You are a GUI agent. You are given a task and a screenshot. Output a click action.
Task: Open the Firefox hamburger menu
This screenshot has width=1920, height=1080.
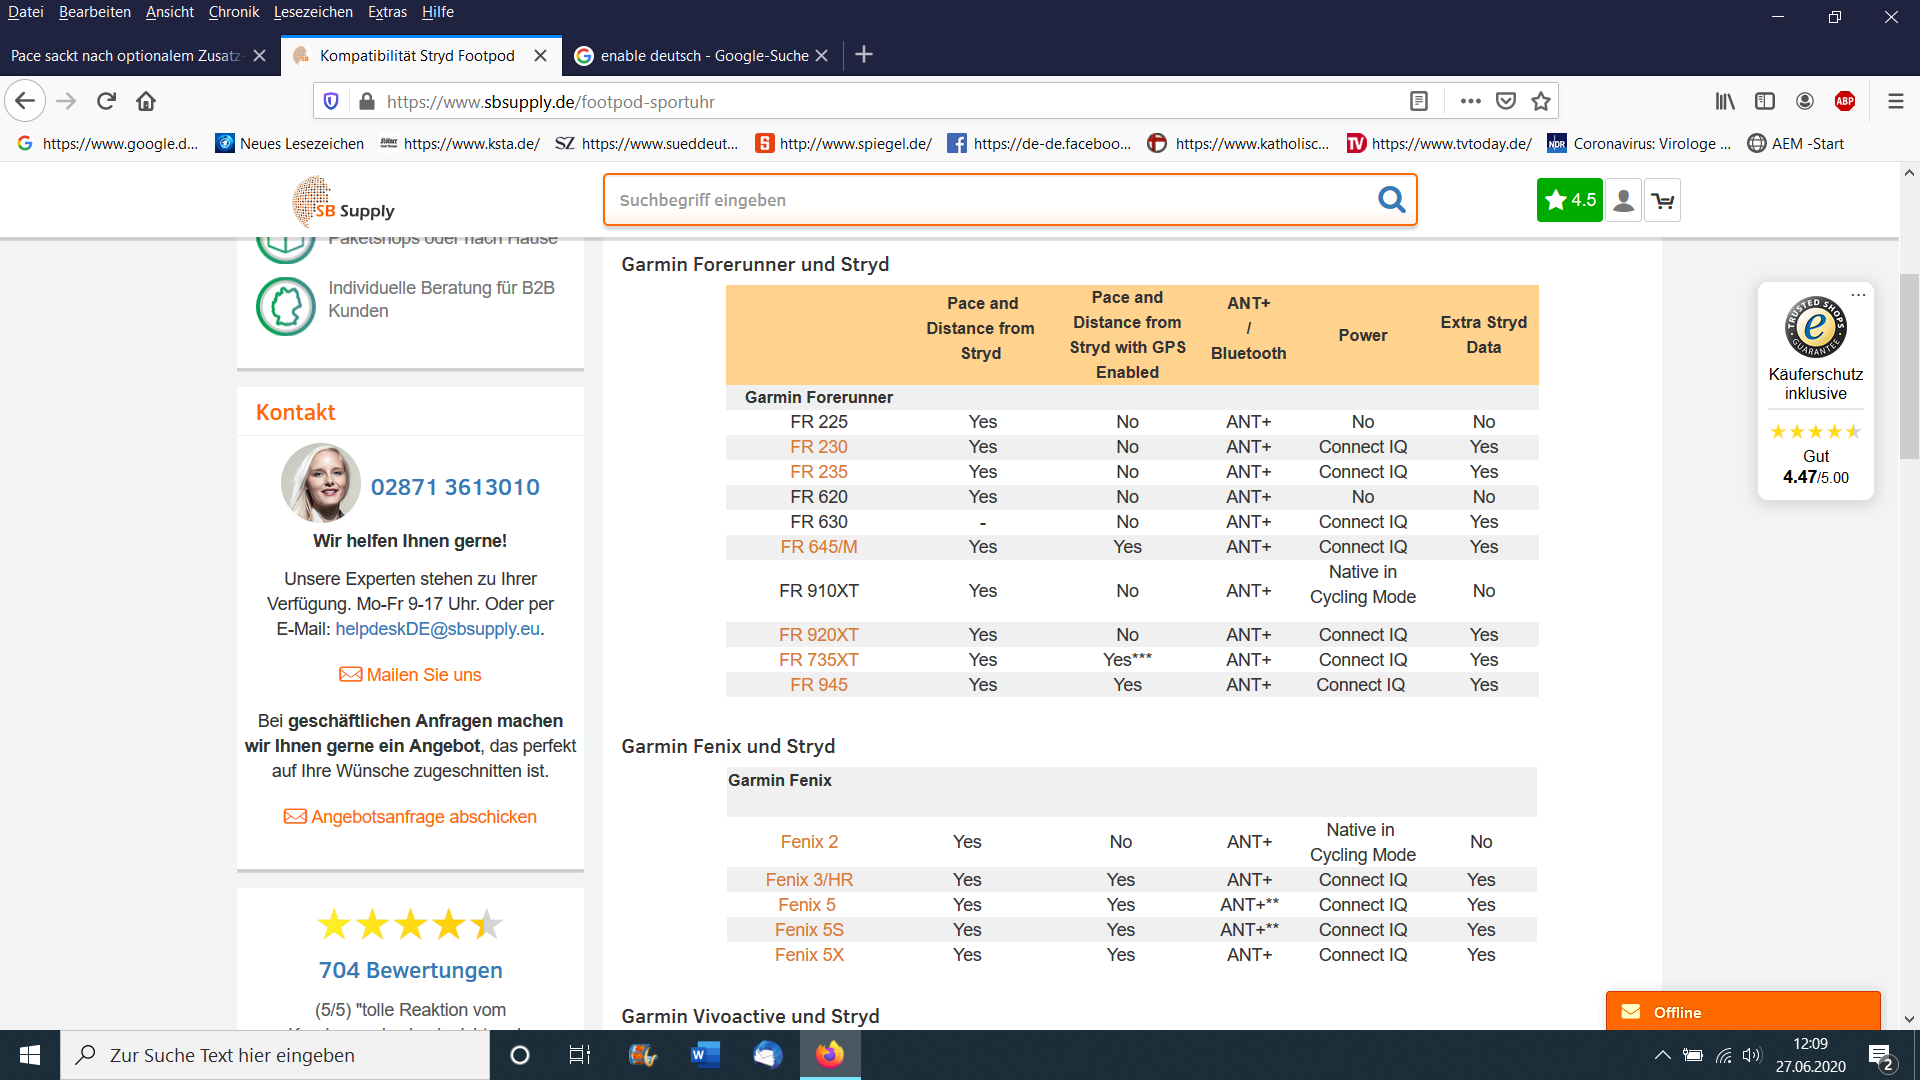tap(1895, 101)
